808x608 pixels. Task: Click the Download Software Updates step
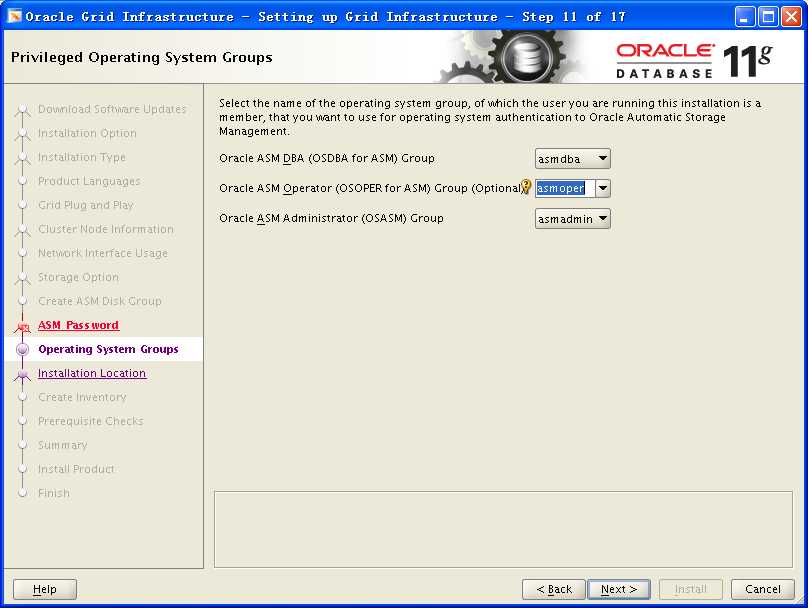point(112,109)
